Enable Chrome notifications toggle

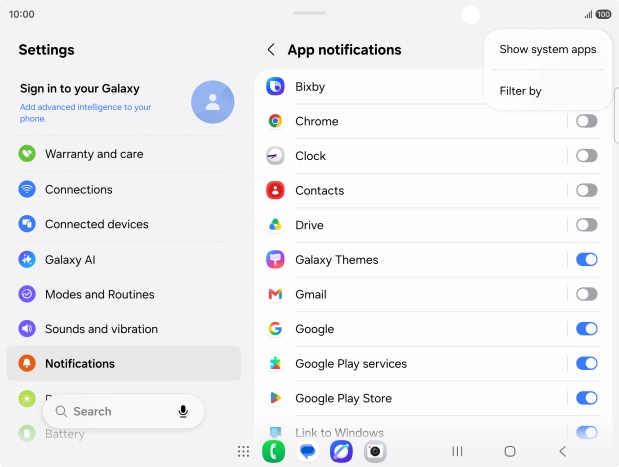(587, 121)
